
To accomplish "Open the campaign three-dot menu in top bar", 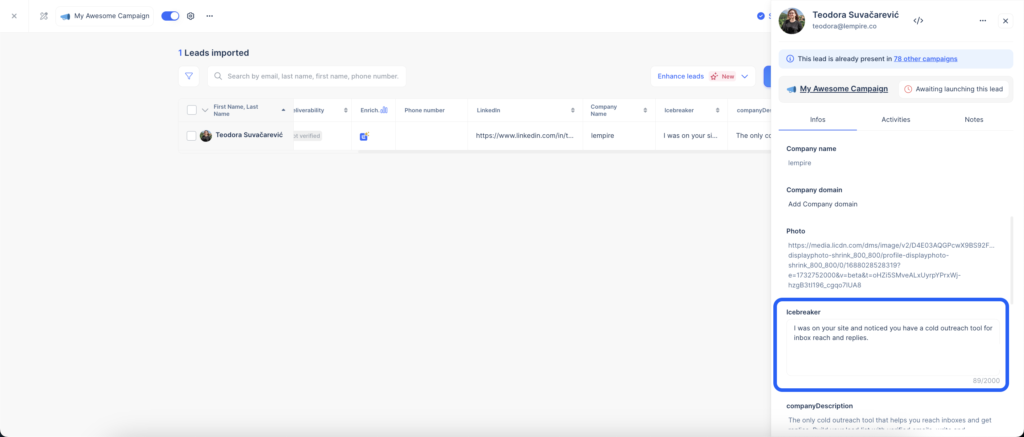I will click(209, 16).
